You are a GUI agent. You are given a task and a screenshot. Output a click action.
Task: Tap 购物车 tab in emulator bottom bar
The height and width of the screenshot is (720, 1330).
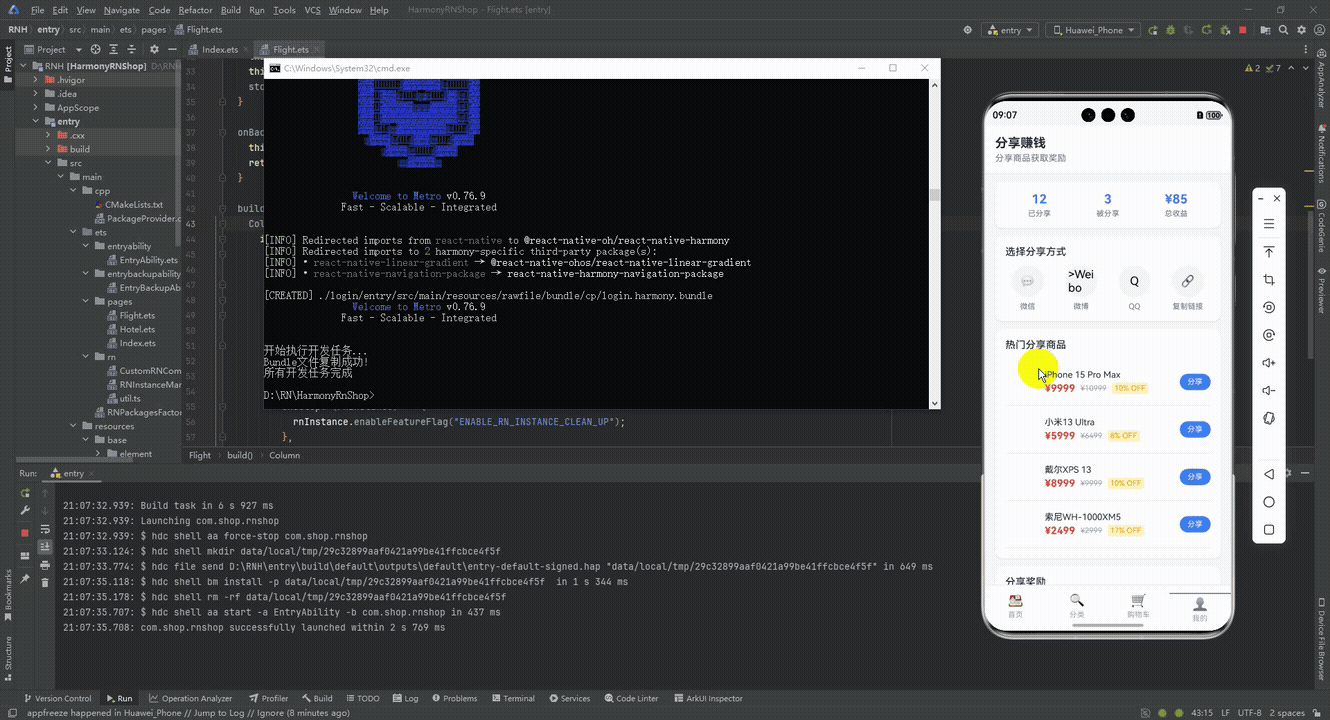[x=1138, y=606]
